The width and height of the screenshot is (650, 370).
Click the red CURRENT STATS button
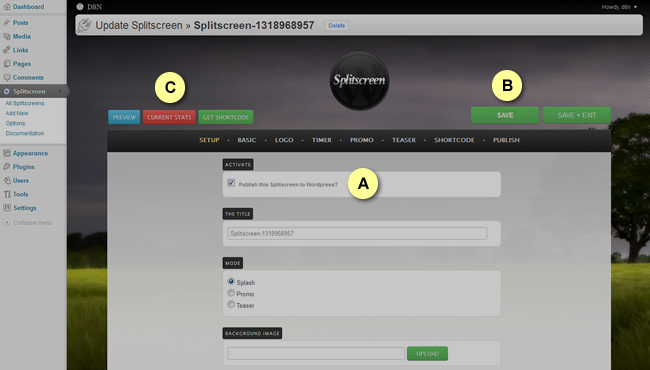click(x=169, y=117)
